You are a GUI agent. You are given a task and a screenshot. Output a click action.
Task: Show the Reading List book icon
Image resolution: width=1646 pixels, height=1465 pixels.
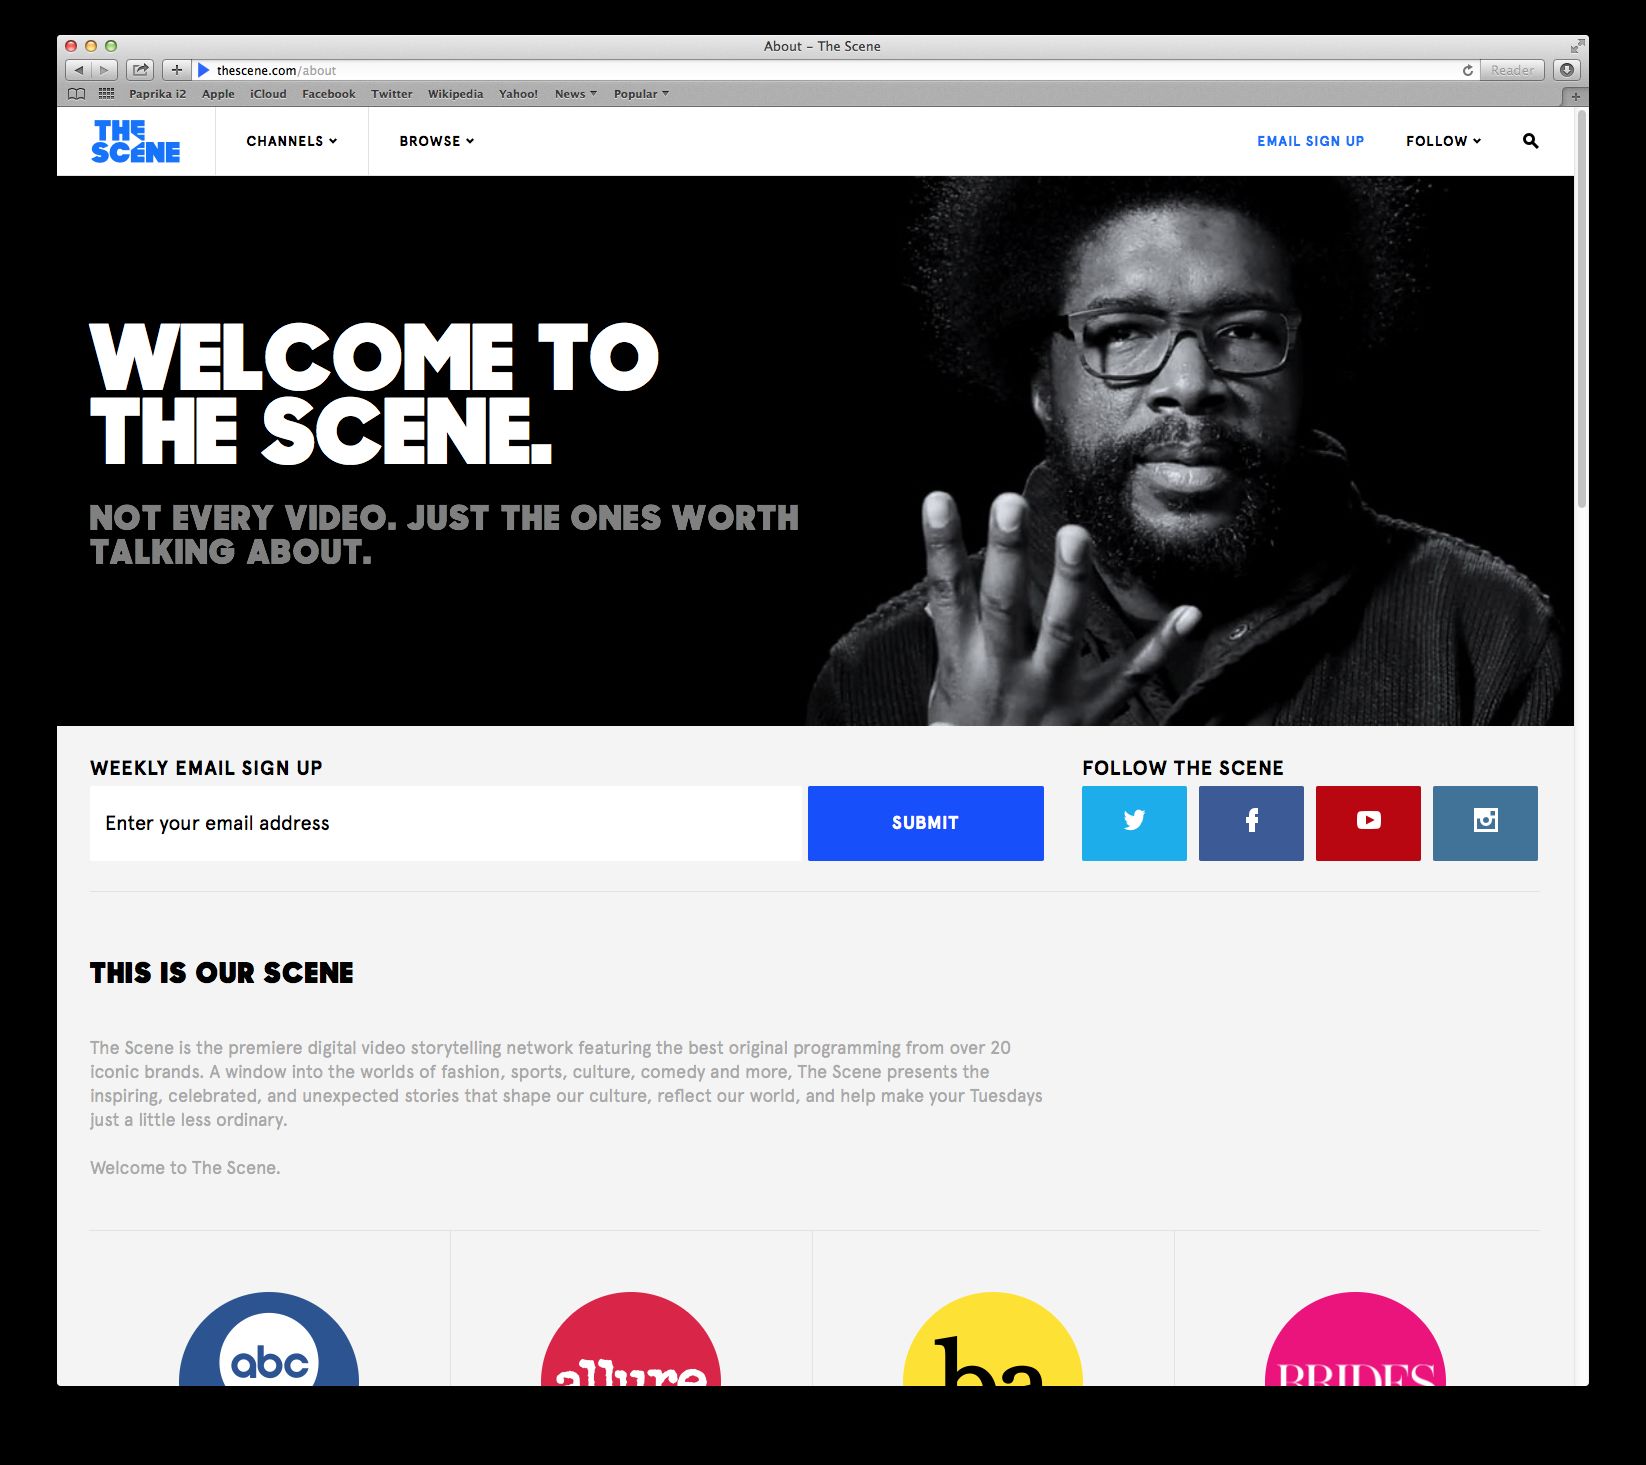click(77, 94)
